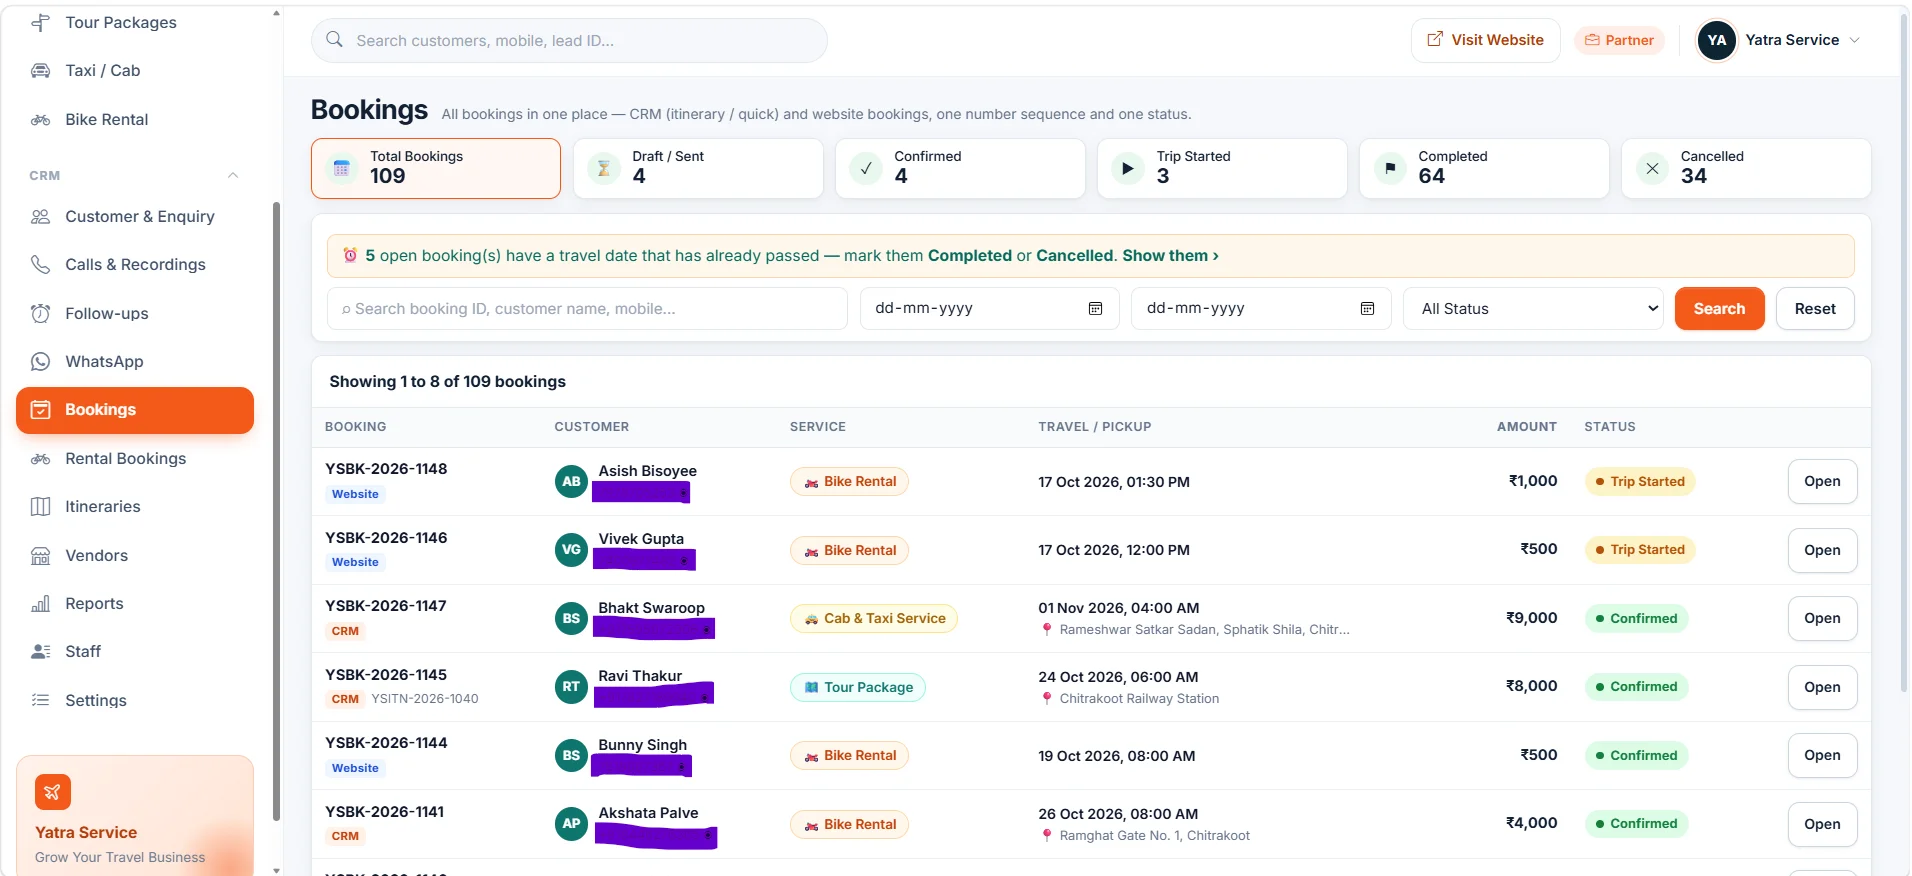
Task: Focus the search booking ID field
Action: 587,308
